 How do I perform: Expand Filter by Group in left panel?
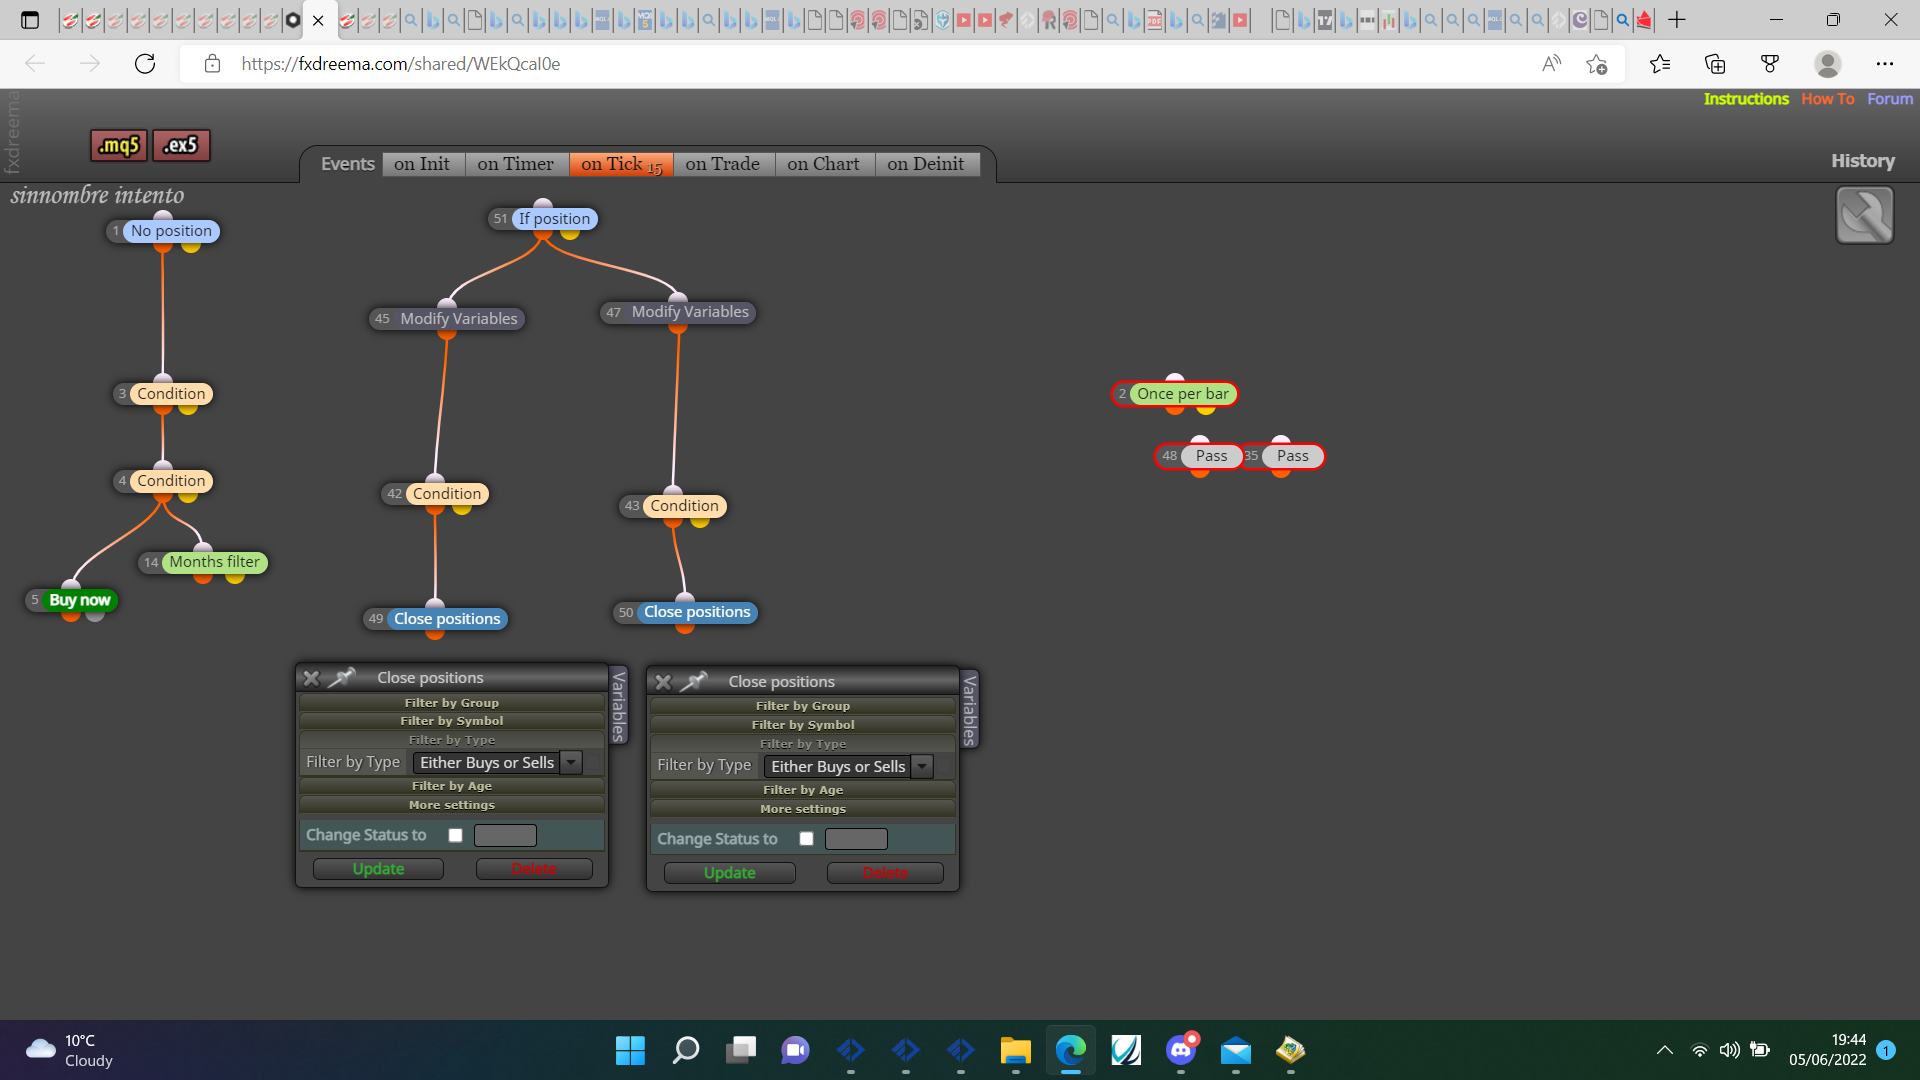coord(452,703)
